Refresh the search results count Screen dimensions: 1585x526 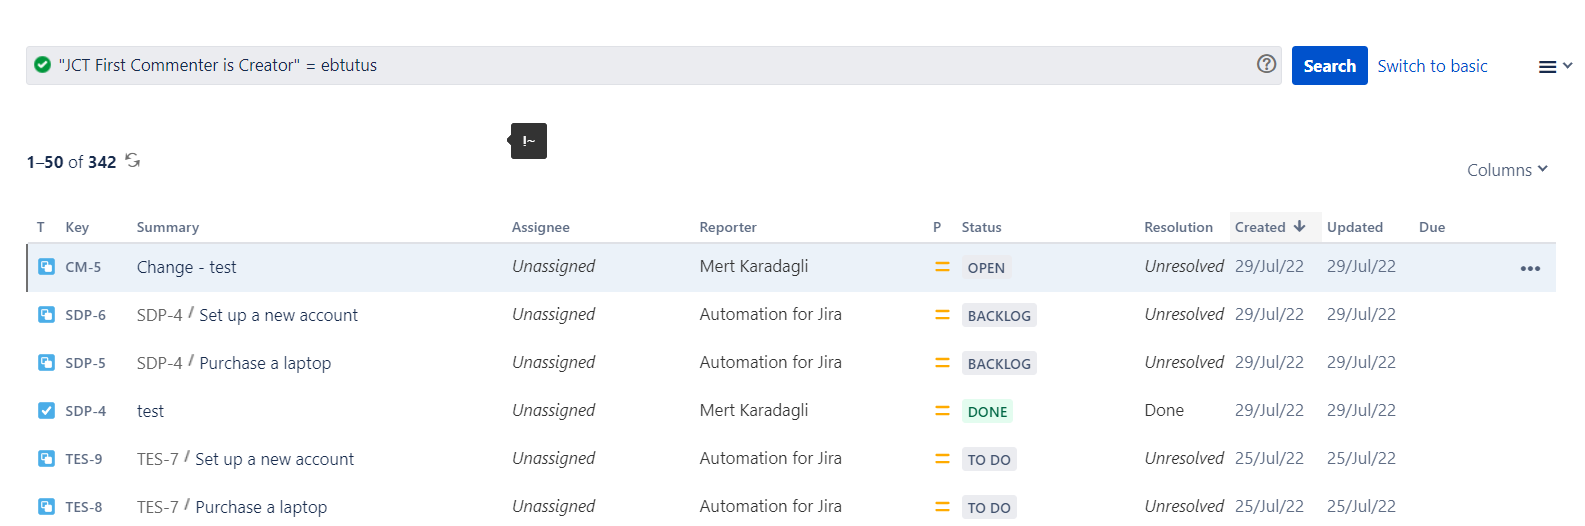132,161
